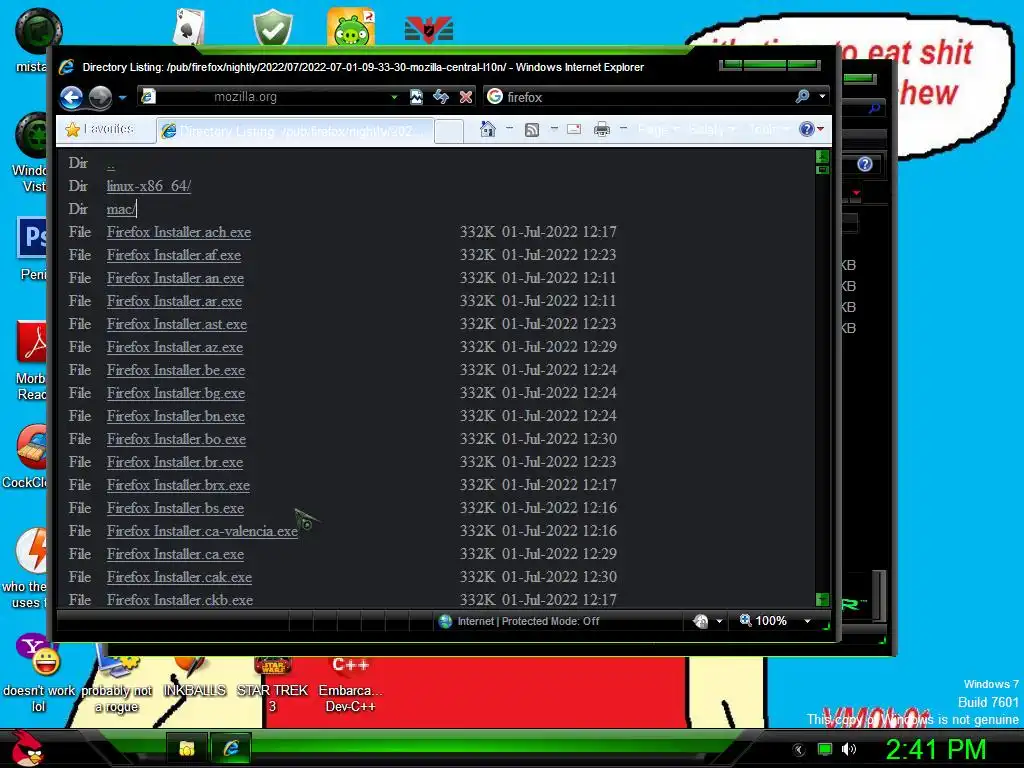Open the Page menu

click(658, 129)
